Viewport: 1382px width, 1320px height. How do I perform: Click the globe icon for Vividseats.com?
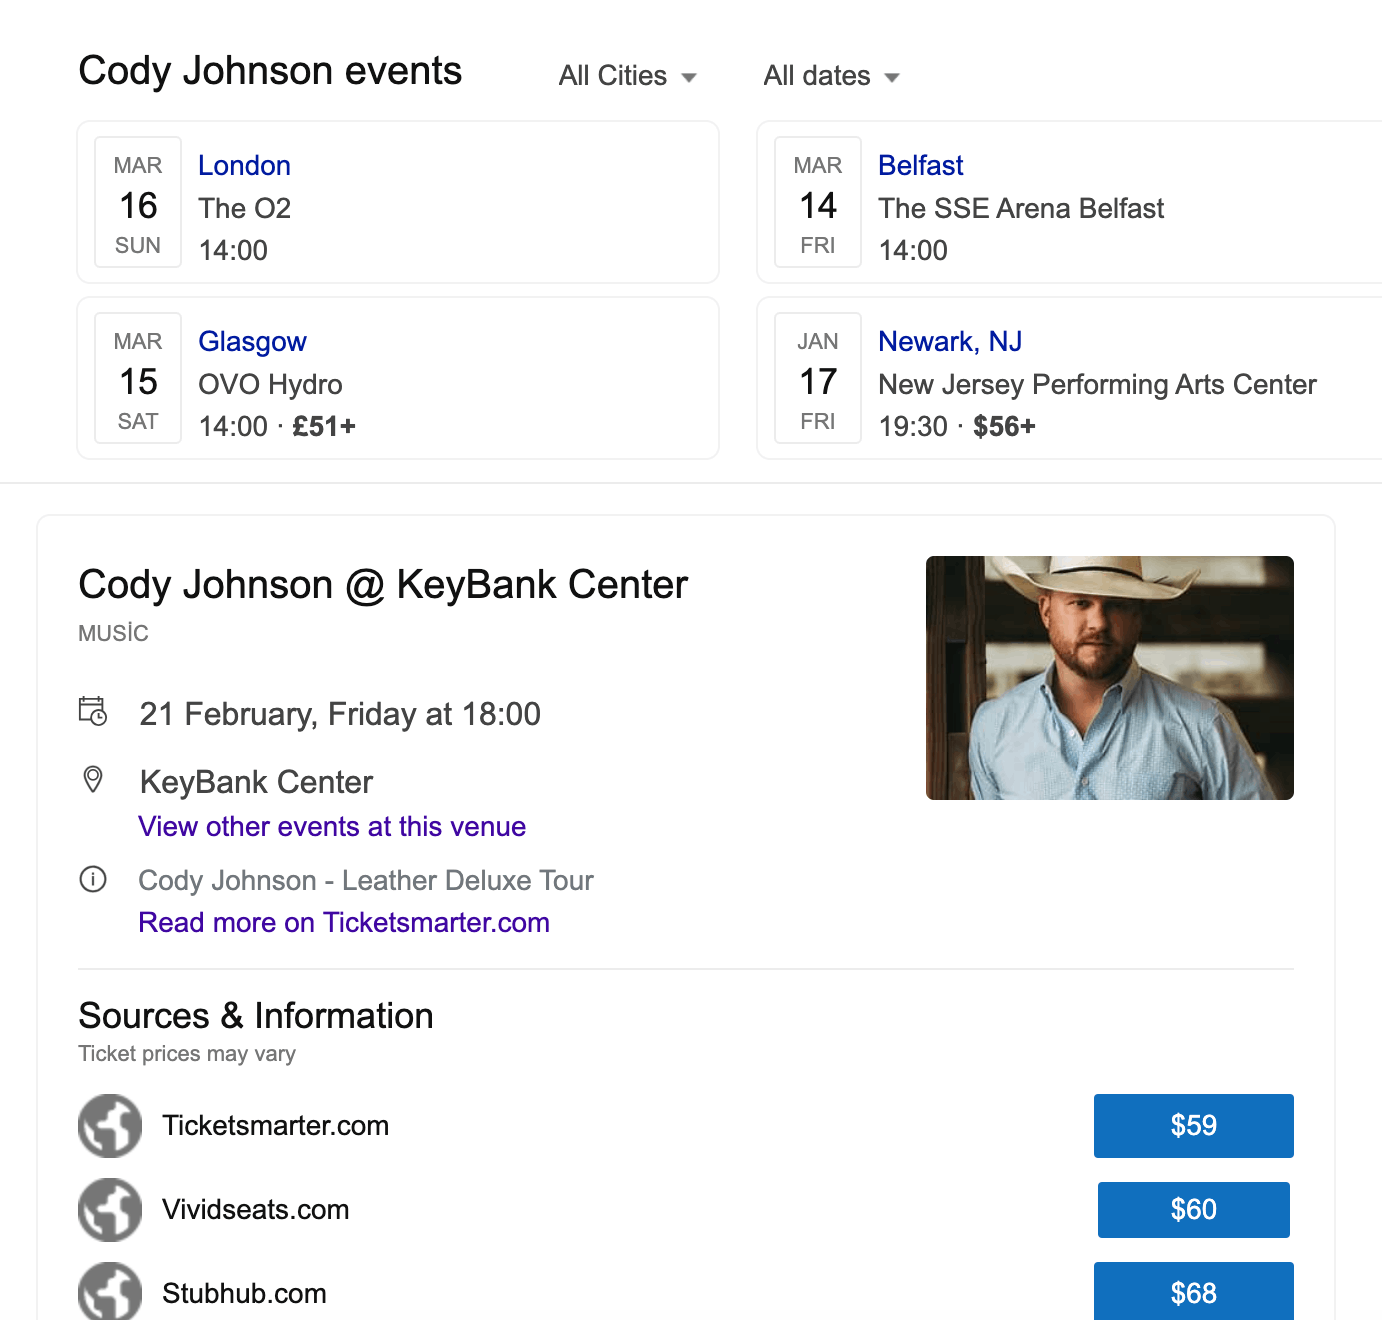(110, 1210)
